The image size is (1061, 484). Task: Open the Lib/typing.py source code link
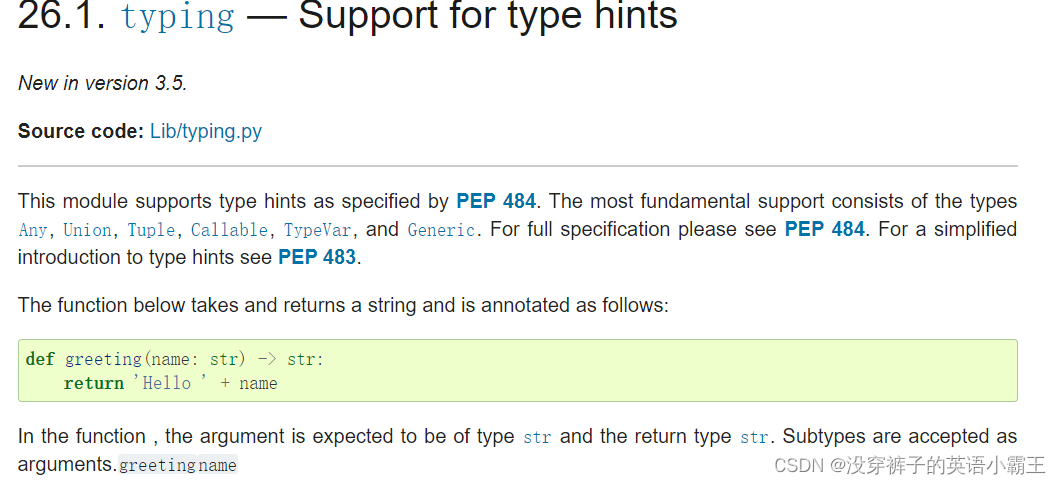(206, 131)
